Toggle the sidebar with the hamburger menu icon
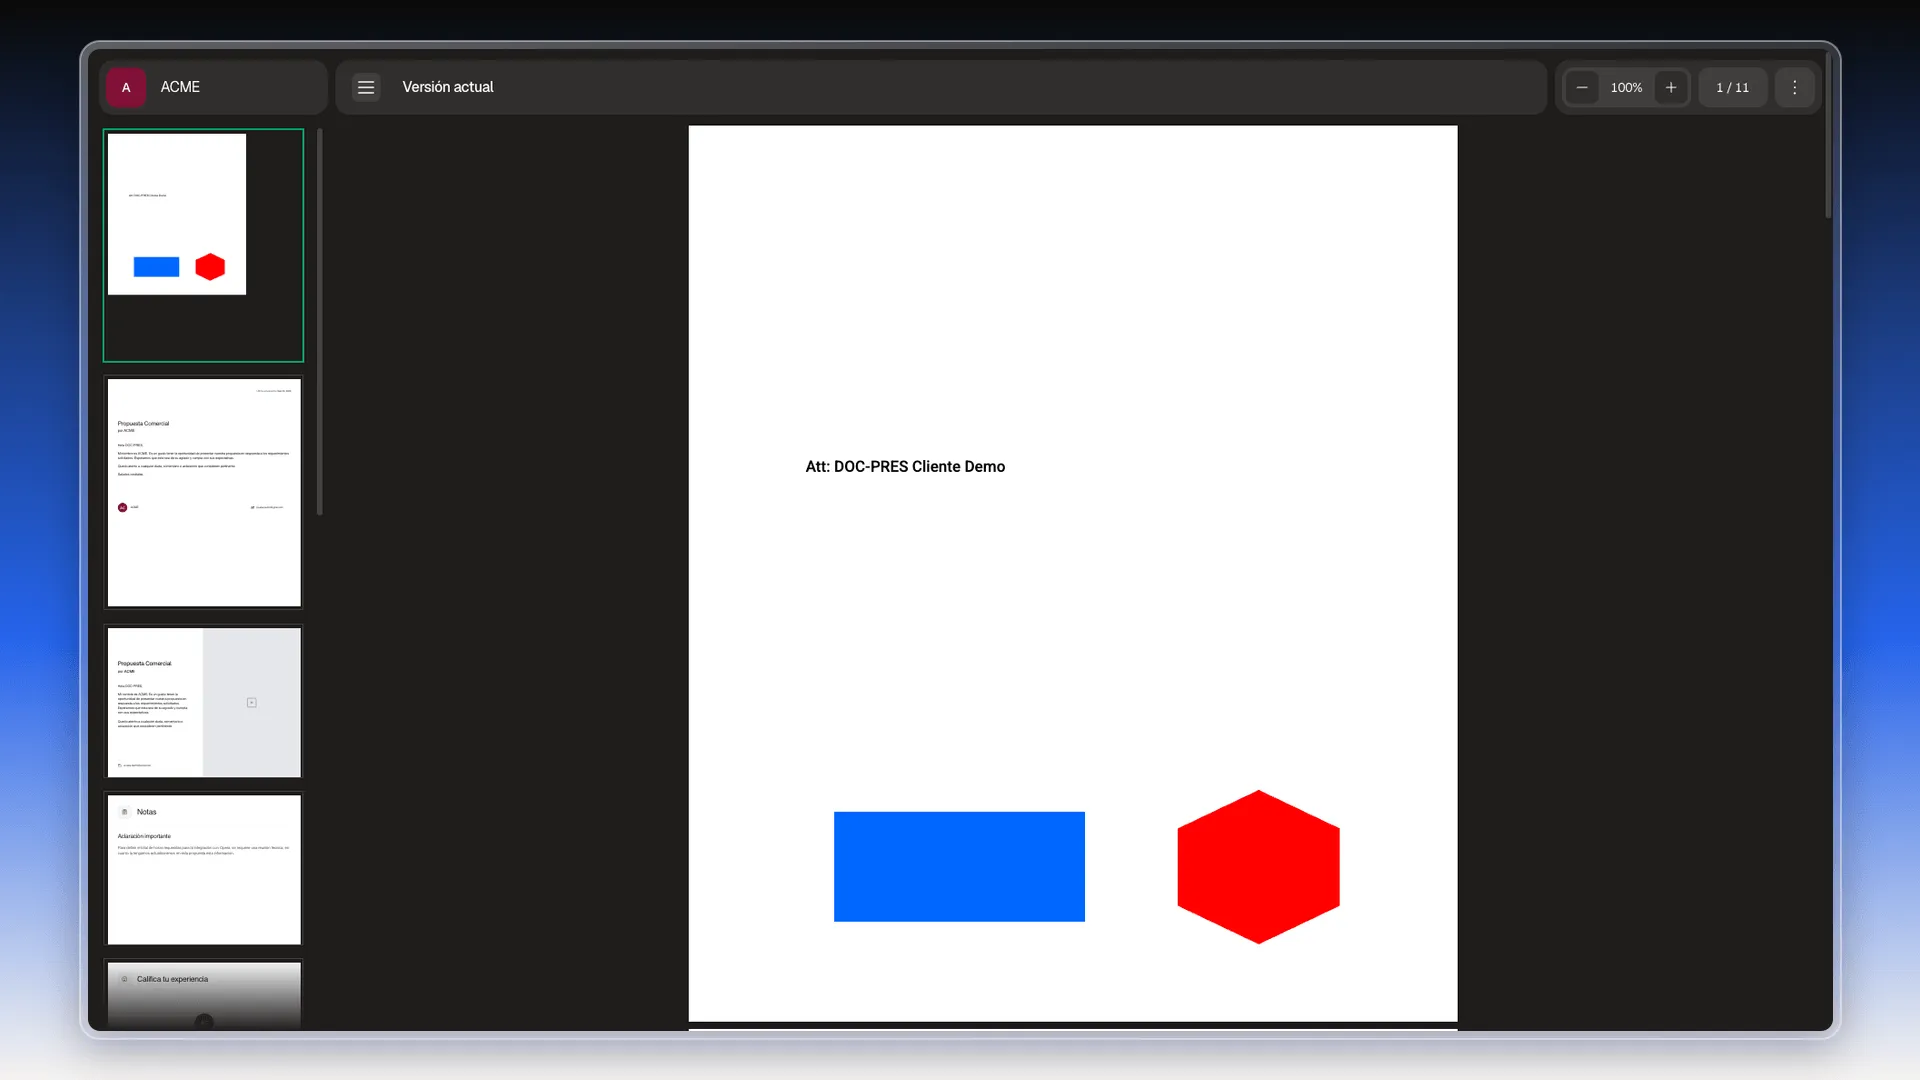 [x=366, y=88]
